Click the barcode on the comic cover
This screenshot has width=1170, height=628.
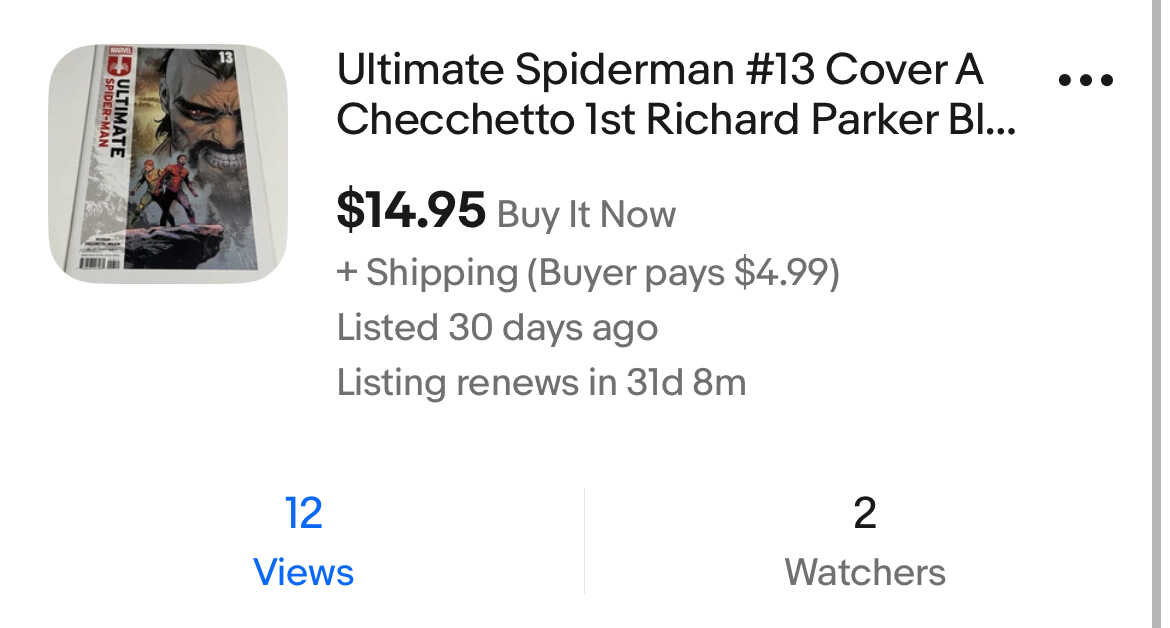click(98, 262)
